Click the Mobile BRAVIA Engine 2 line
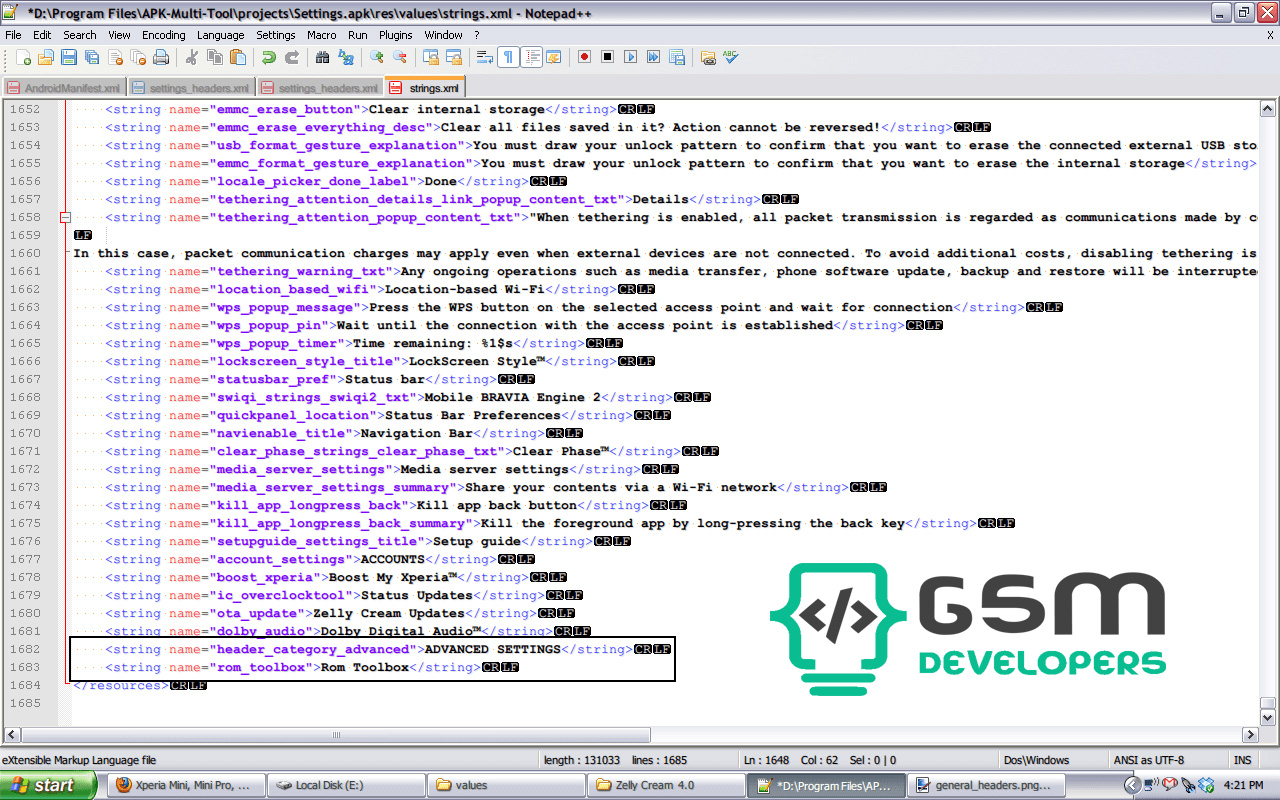1280x800 pixels. [x=408, y=397]
